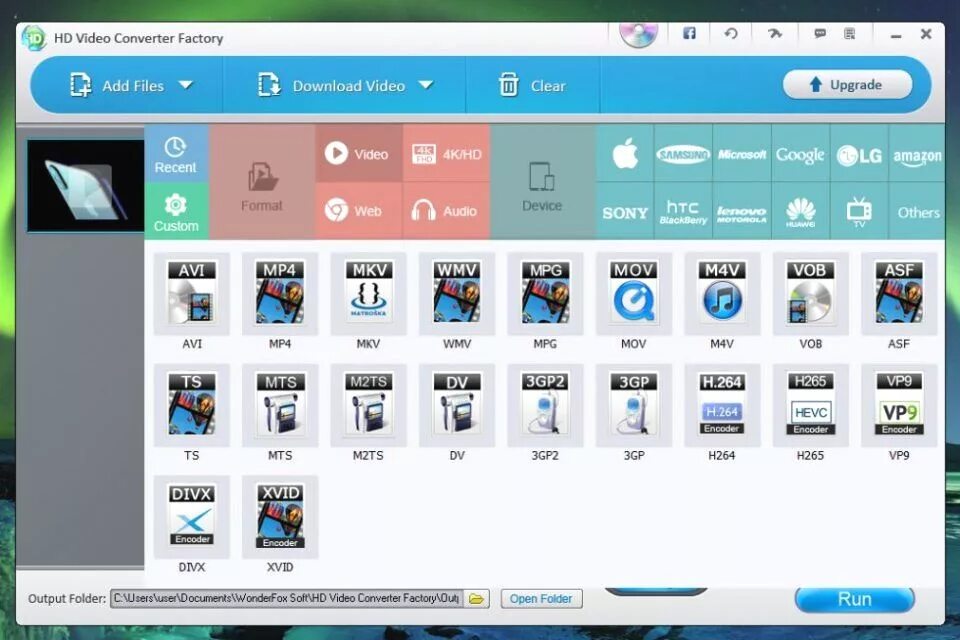Pick the M4V format icon
Viewport: 960px width, 640px height.
click(x=722, y=294)
